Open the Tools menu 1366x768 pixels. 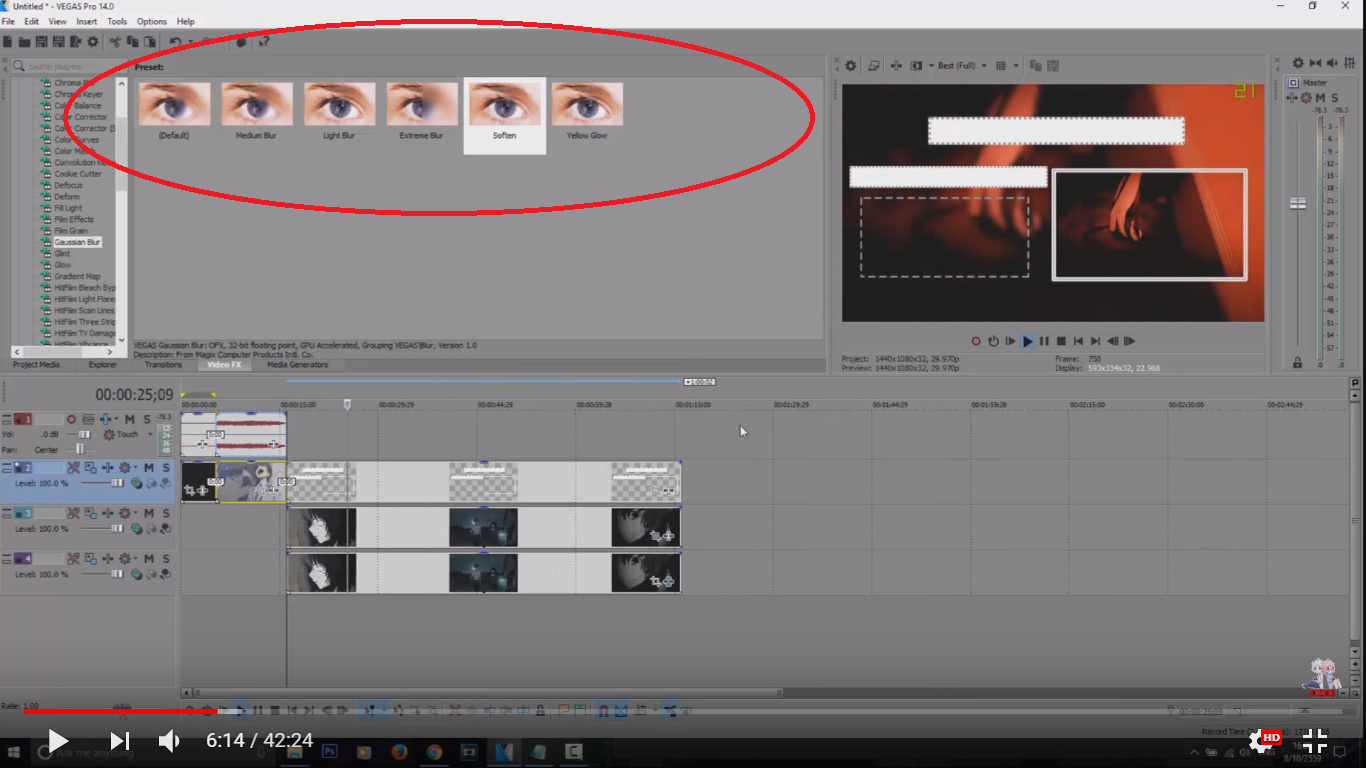(x=117, y=21)
